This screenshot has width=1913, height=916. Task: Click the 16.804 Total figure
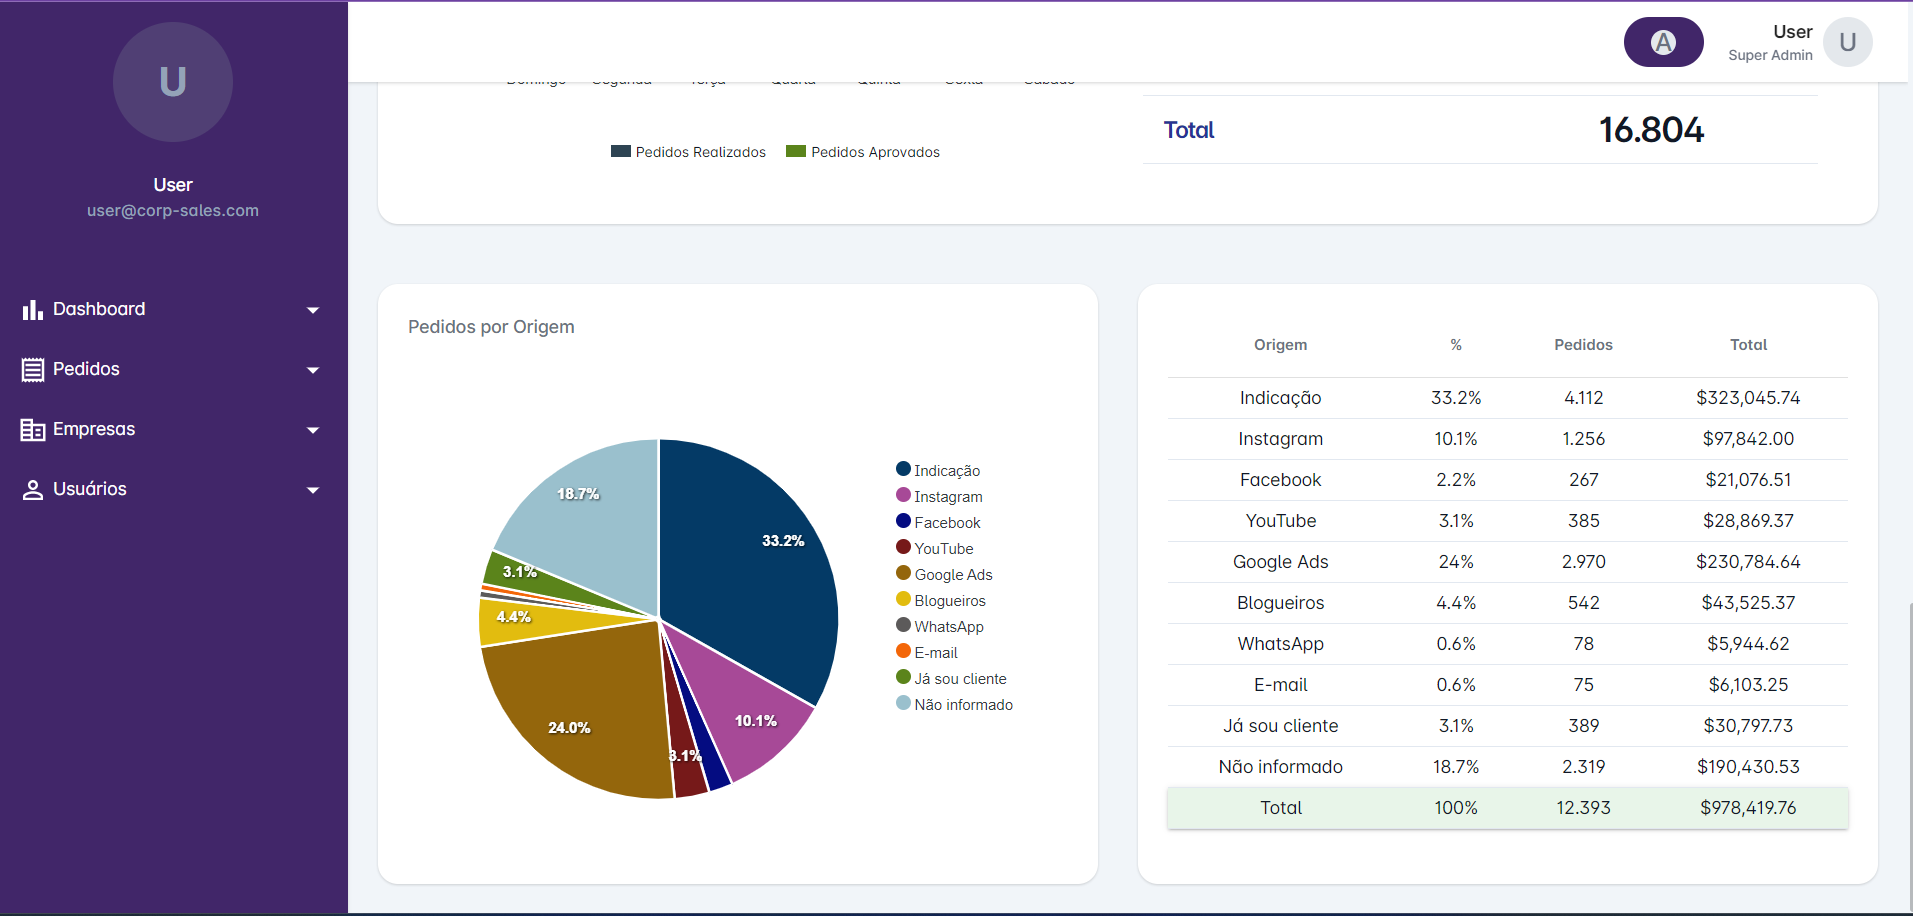click(x=1651, y=130)
